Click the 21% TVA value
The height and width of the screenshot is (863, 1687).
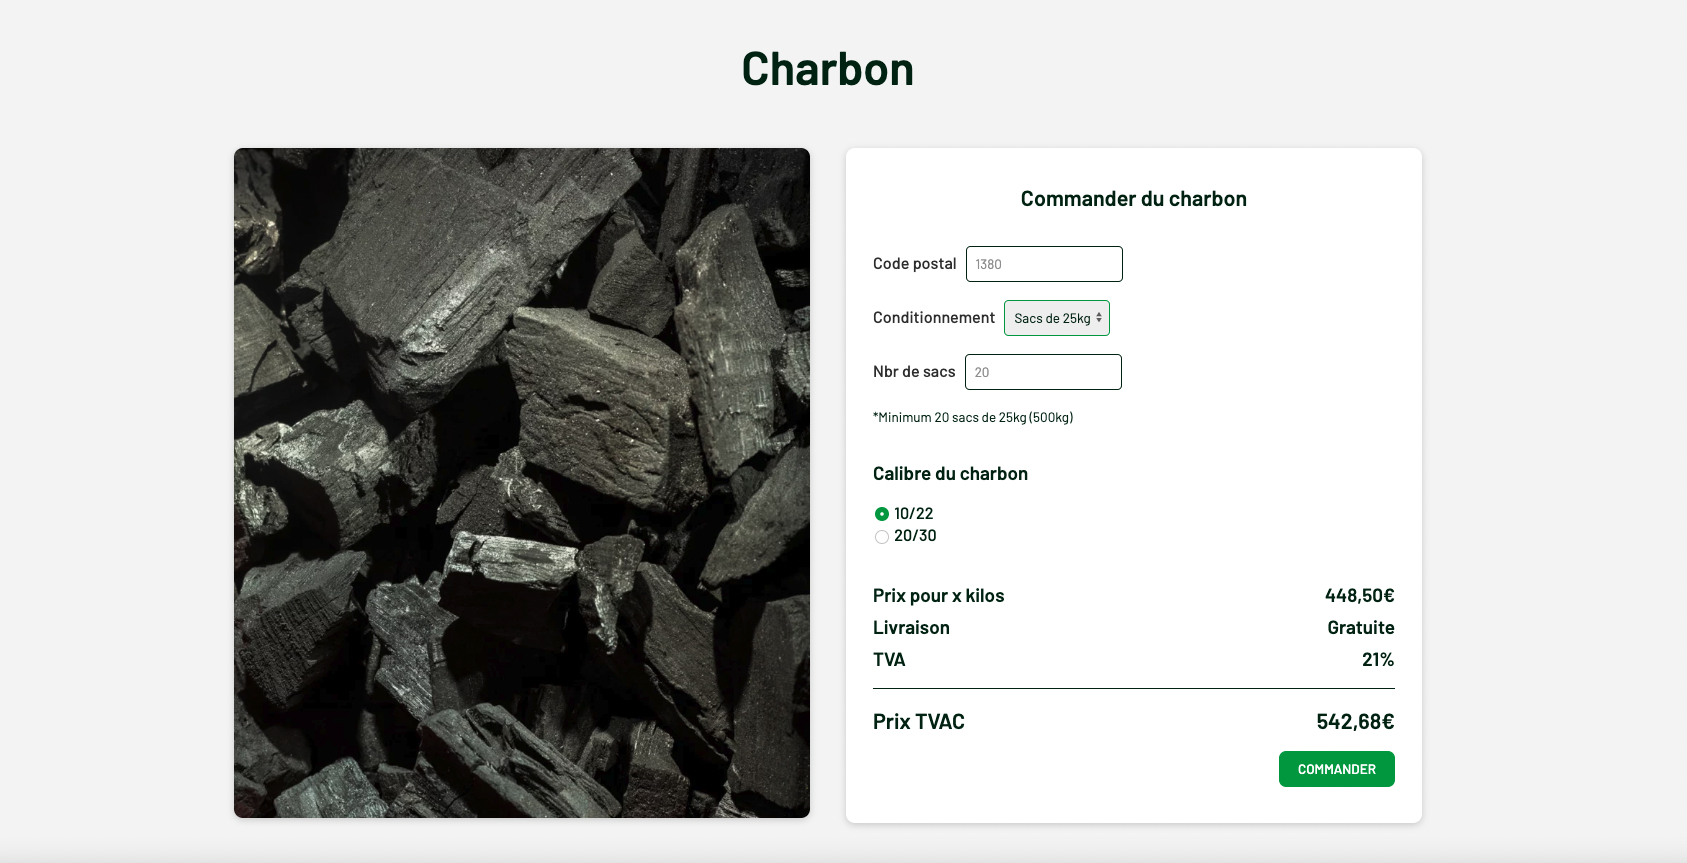click(x=1378, y=660)
